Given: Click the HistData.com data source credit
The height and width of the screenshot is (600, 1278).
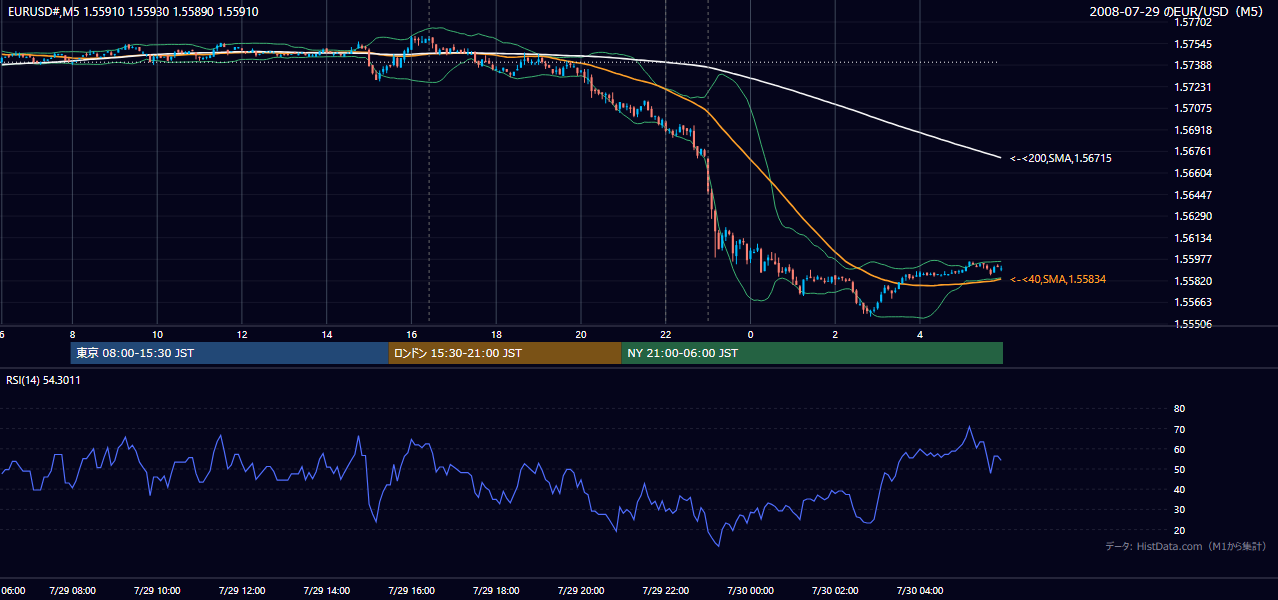Looking at the screenshot, I should click(x=1186, y=546).
